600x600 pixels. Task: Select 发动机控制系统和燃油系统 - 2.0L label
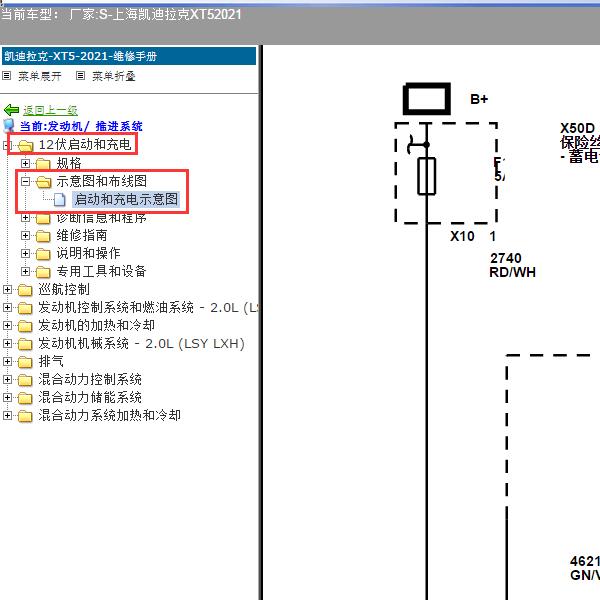tap(149, 307)
